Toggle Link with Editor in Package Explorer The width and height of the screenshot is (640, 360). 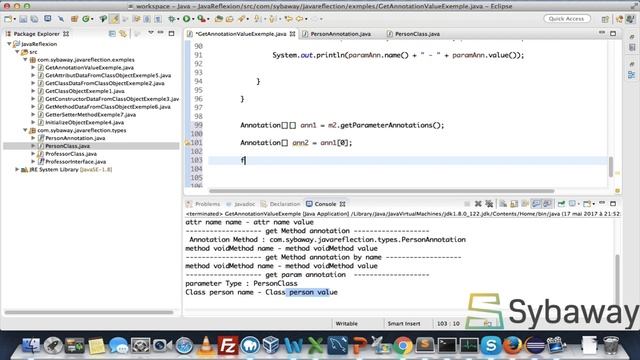point(123,34)
